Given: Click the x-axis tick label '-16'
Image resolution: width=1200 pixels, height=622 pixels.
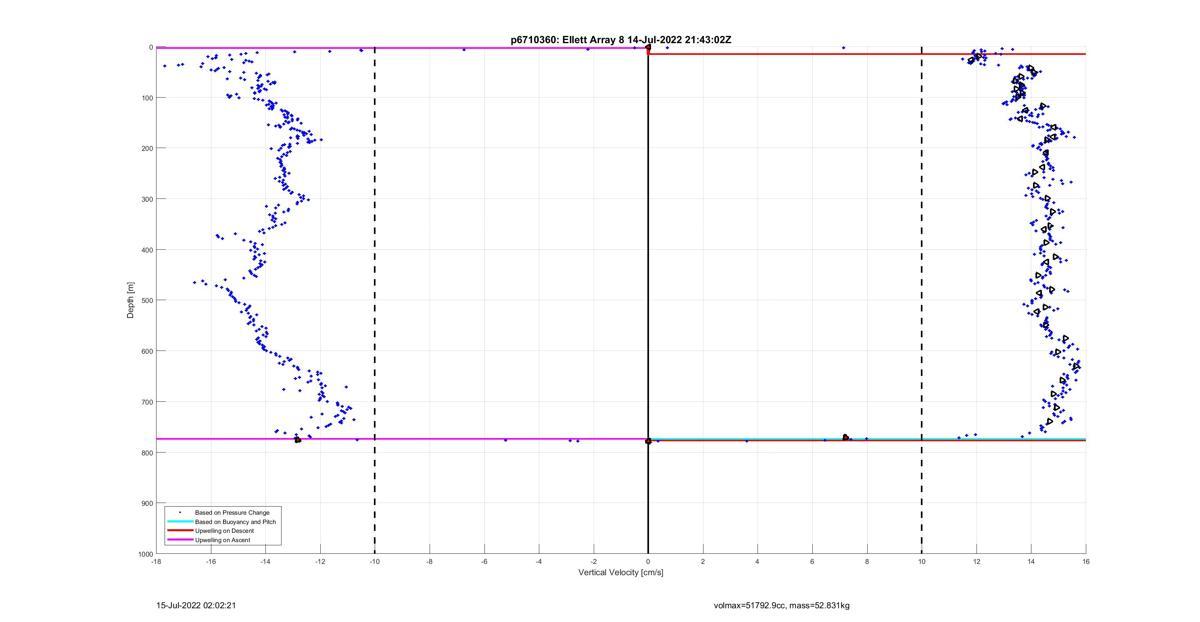Looking at the screenshot, I should [x=211, y=561].
